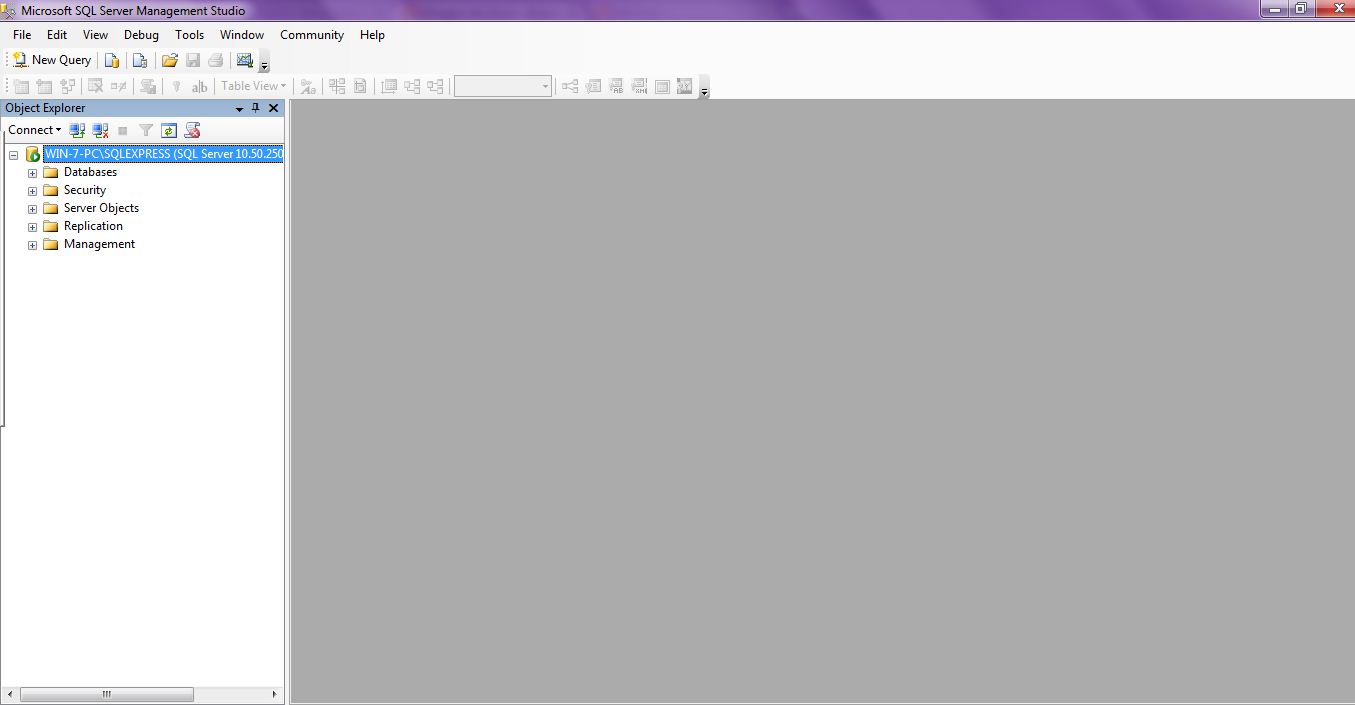Open diagram toolbar options arrow
The image size is (1355, 705).
pyautogui.click(x=704, y=88)
